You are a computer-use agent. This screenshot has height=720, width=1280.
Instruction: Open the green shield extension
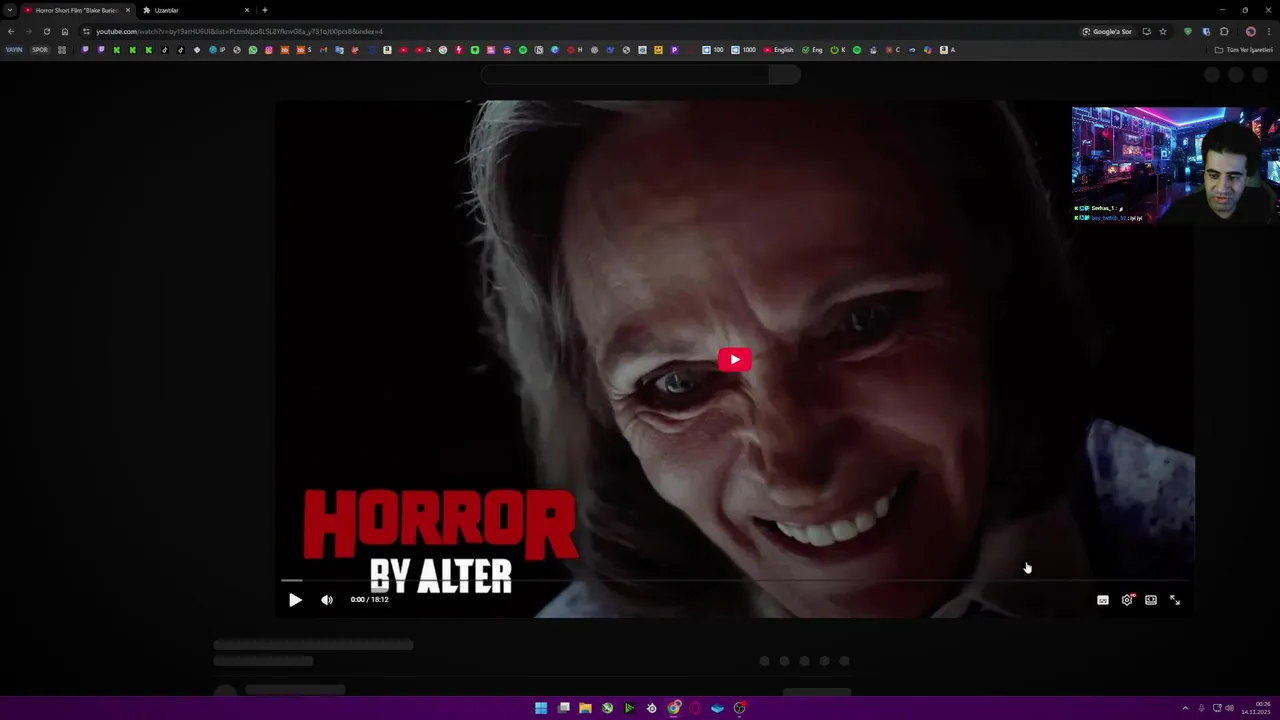[x=1188, y=31]
